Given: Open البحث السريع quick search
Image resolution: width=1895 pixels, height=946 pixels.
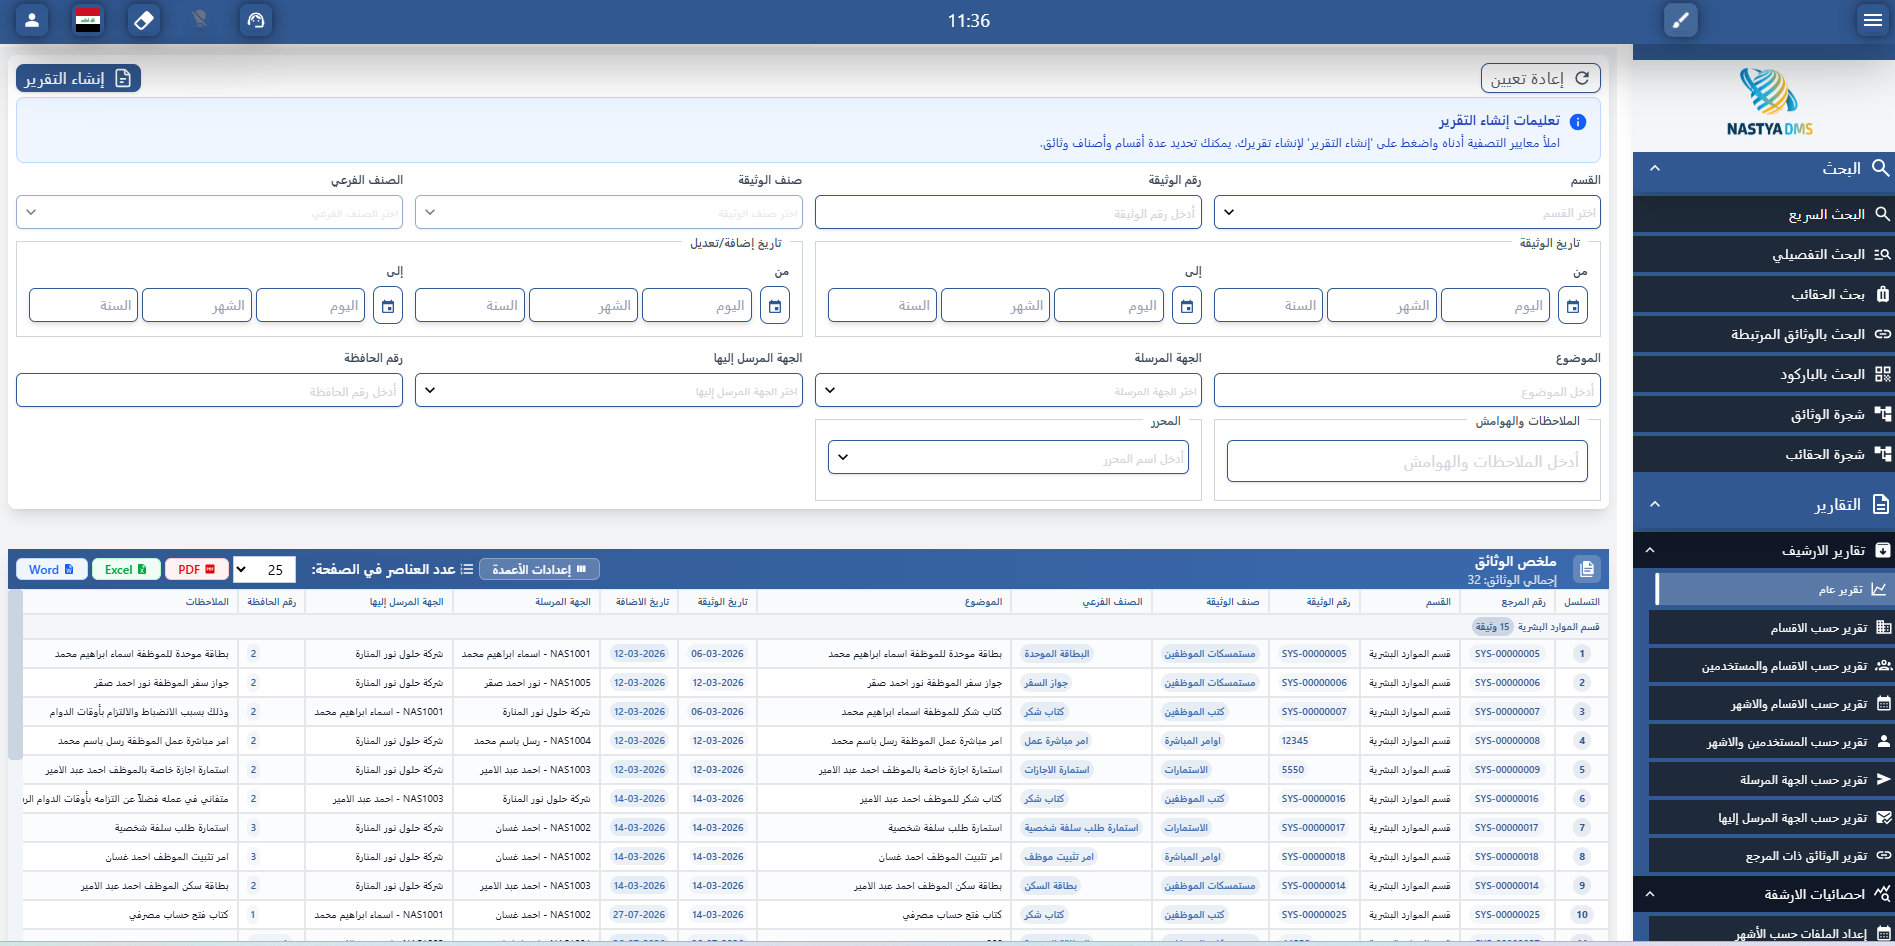Looking at the screenshot, I should click(1764, 214).
